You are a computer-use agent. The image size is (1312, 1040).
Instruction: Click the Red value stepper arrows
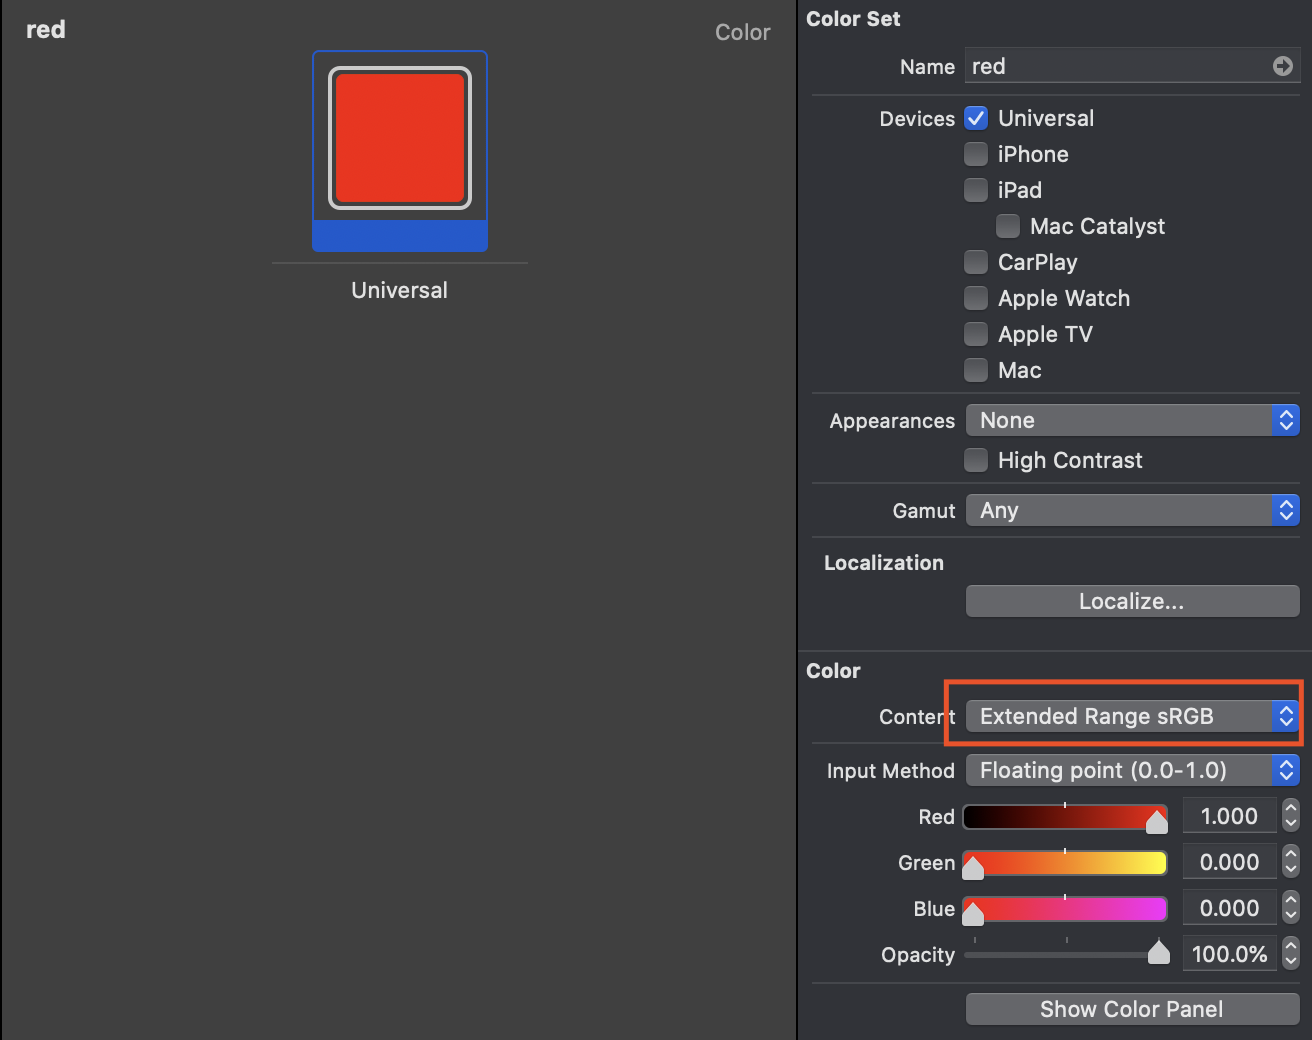[1291, 816]
